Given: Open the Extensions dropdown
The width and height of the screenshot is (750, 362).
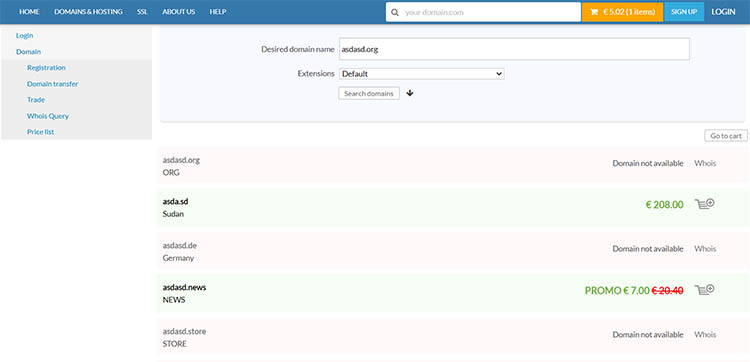Looking at the screenshot, I should pos(421,74).
